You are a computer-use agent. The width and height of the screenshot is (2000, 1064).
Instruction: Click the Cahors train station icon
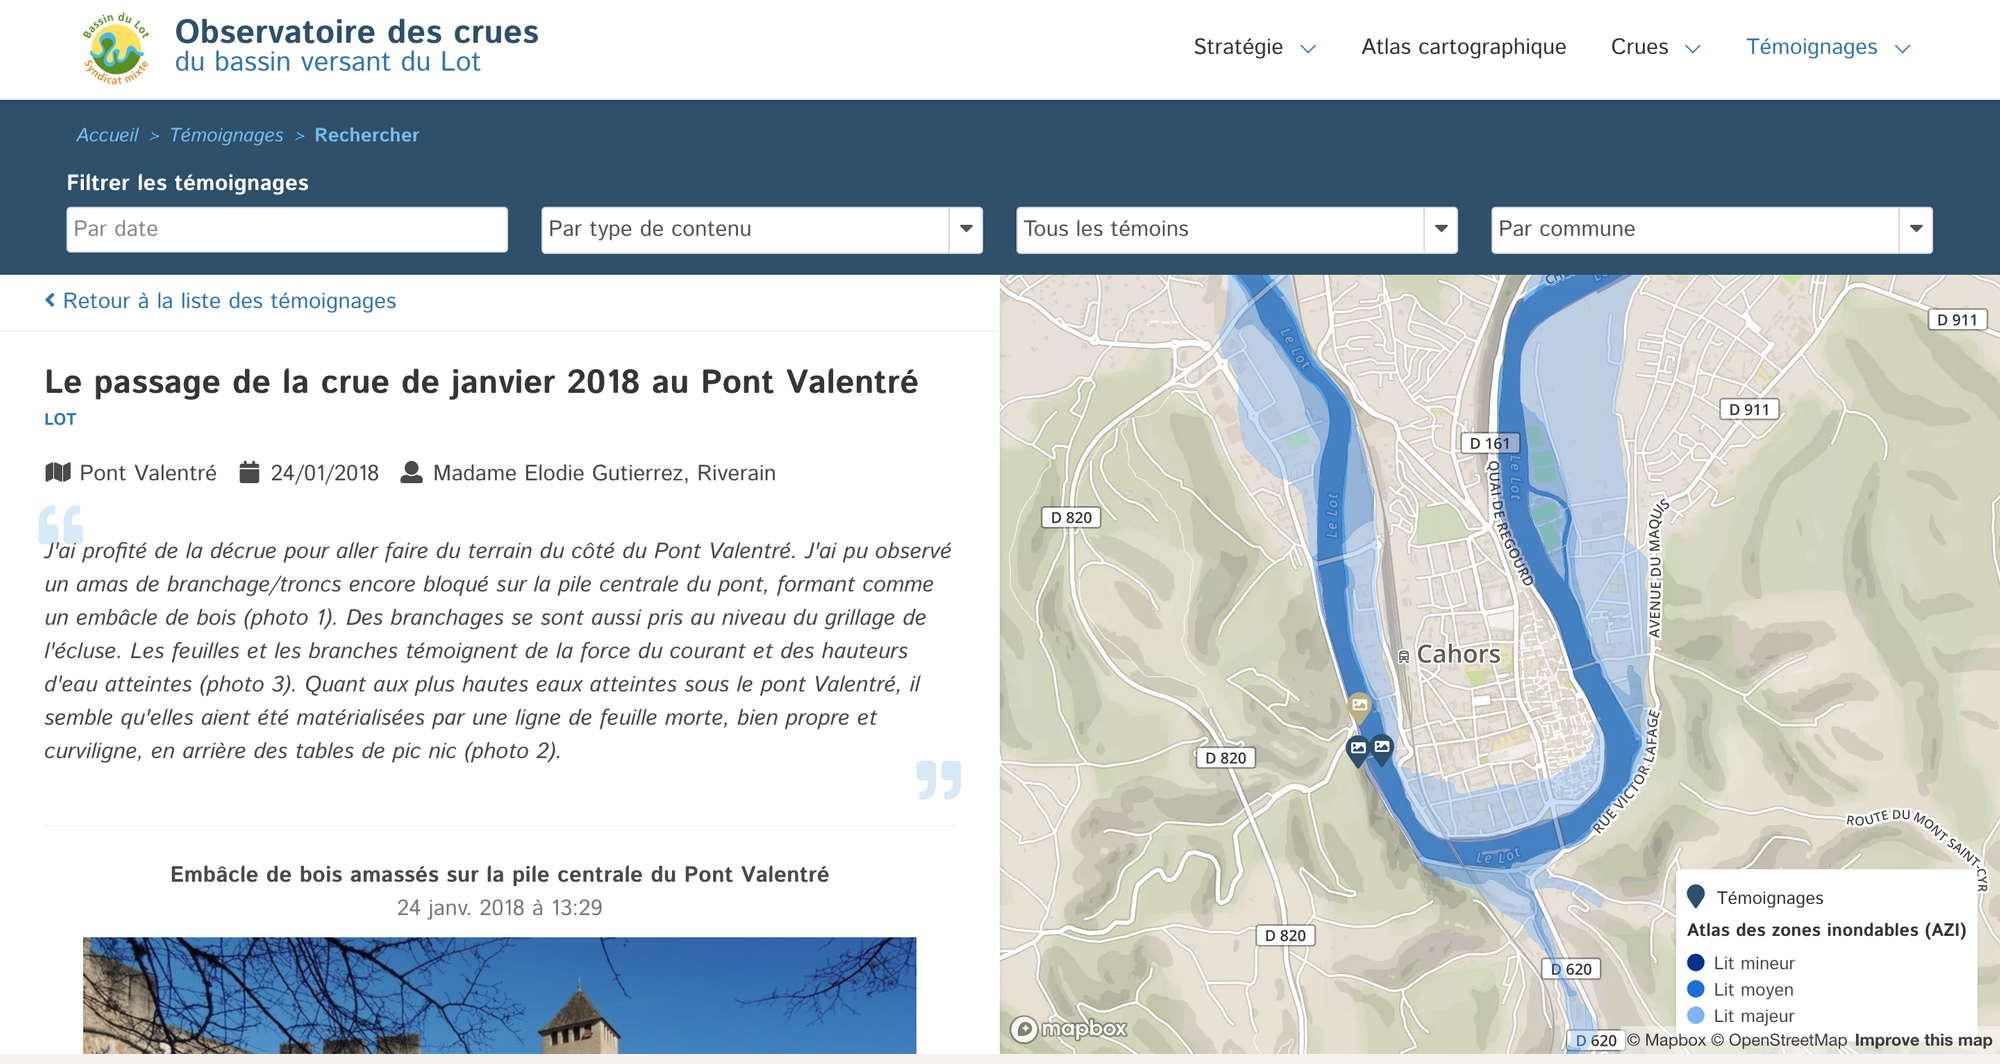click(1403, 657)
